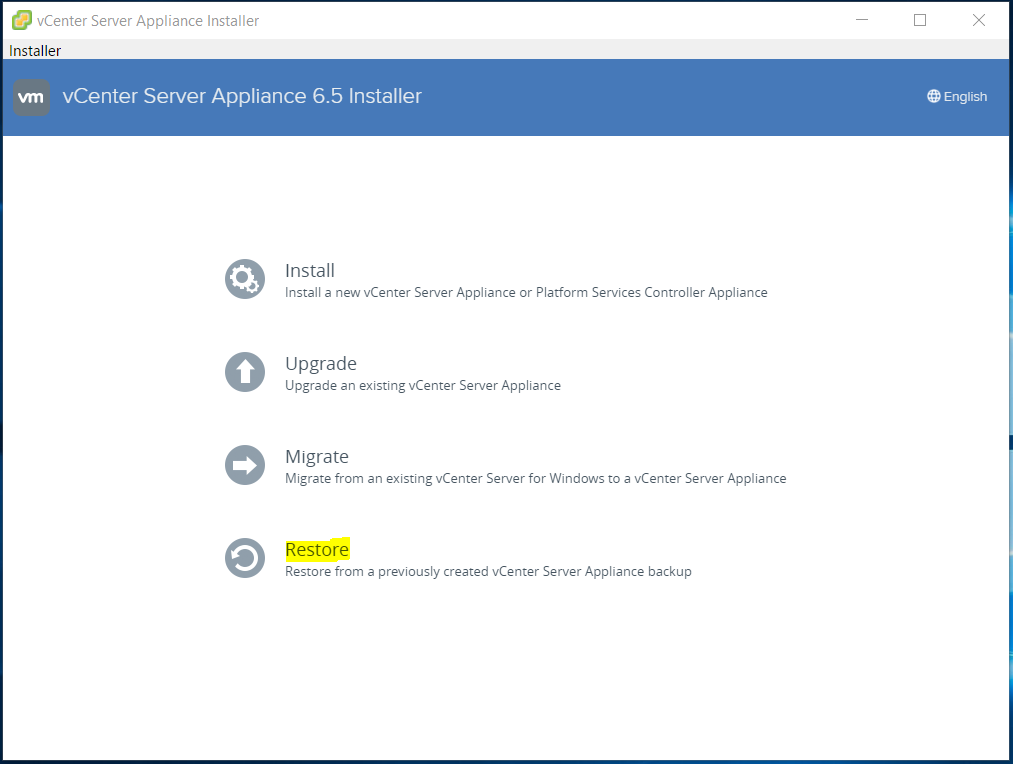Click the installer app icon in title bar
The image size is (1013, 764).
(21, 20)
